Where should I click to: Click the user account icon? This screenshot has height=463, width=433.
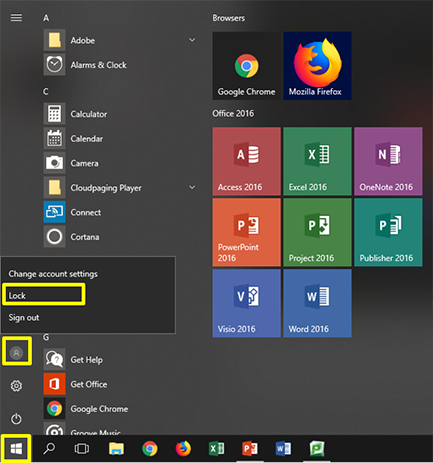point(16,353)
